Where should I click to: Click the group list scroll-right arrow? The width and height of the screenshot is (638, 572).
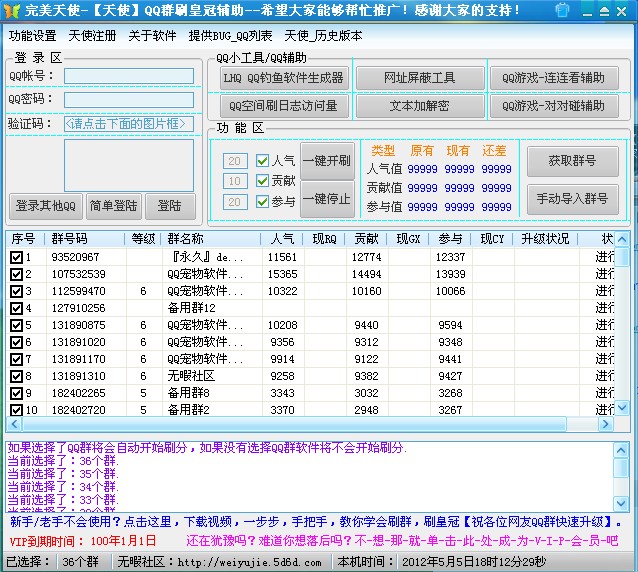tap(605, 424)
